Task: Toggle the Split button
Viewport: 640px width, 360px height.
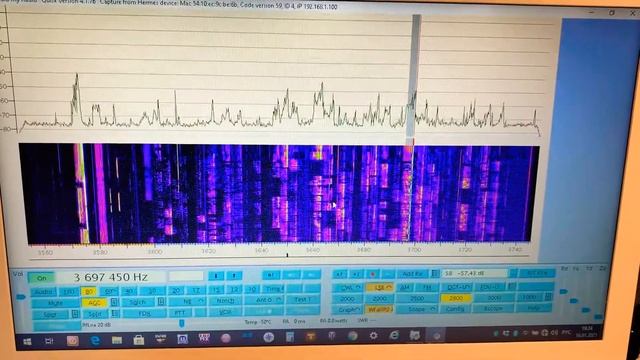Action: [95, 314]
